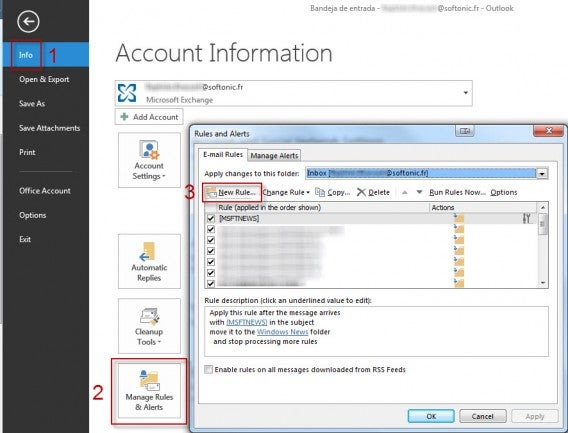Click Delete in the rules toolbar
Viewport: 568px width, 433px height.
point(373,192)
